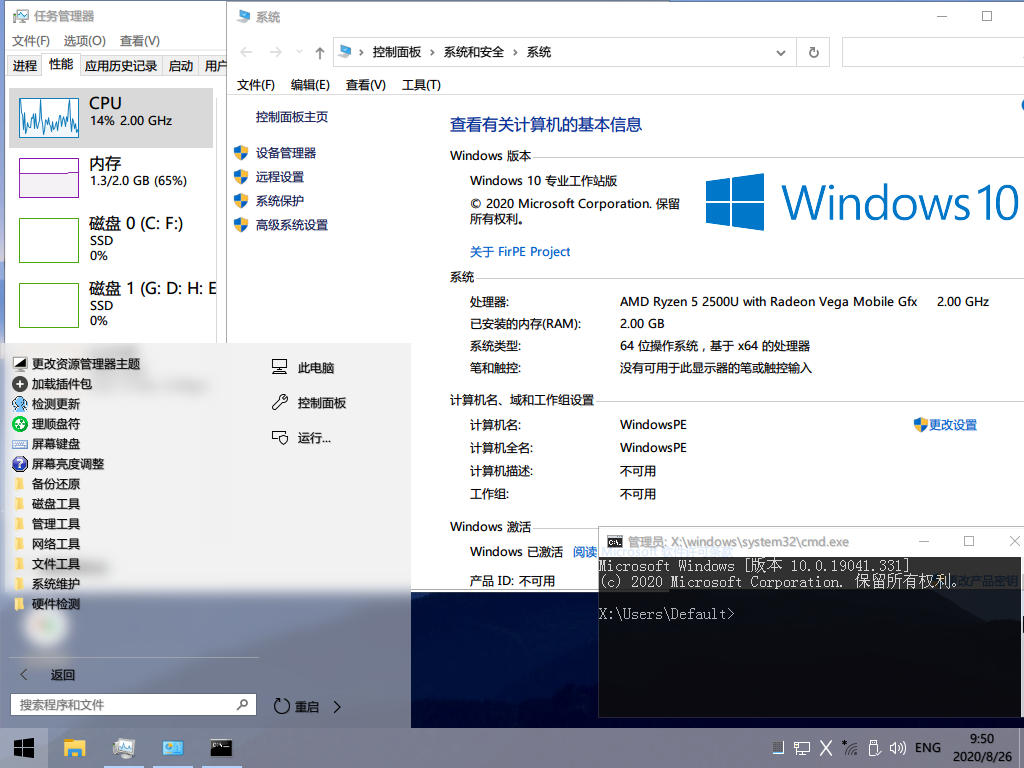This screenshot has width=1024, height=768.
Task: Click the Wi-Fi icon in system tray
Action: click(x=850, y=748)
